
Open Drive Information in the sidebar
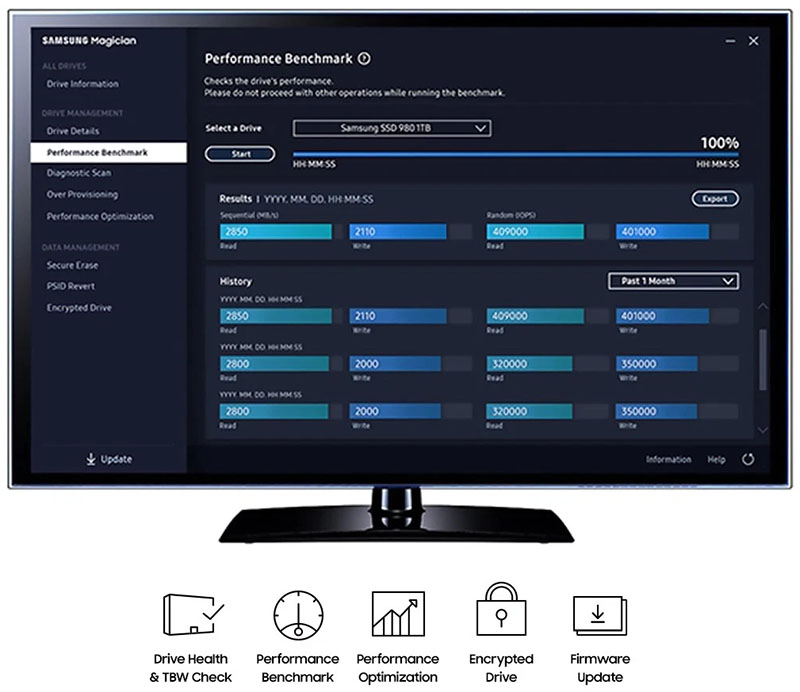[x=82, y=84]
